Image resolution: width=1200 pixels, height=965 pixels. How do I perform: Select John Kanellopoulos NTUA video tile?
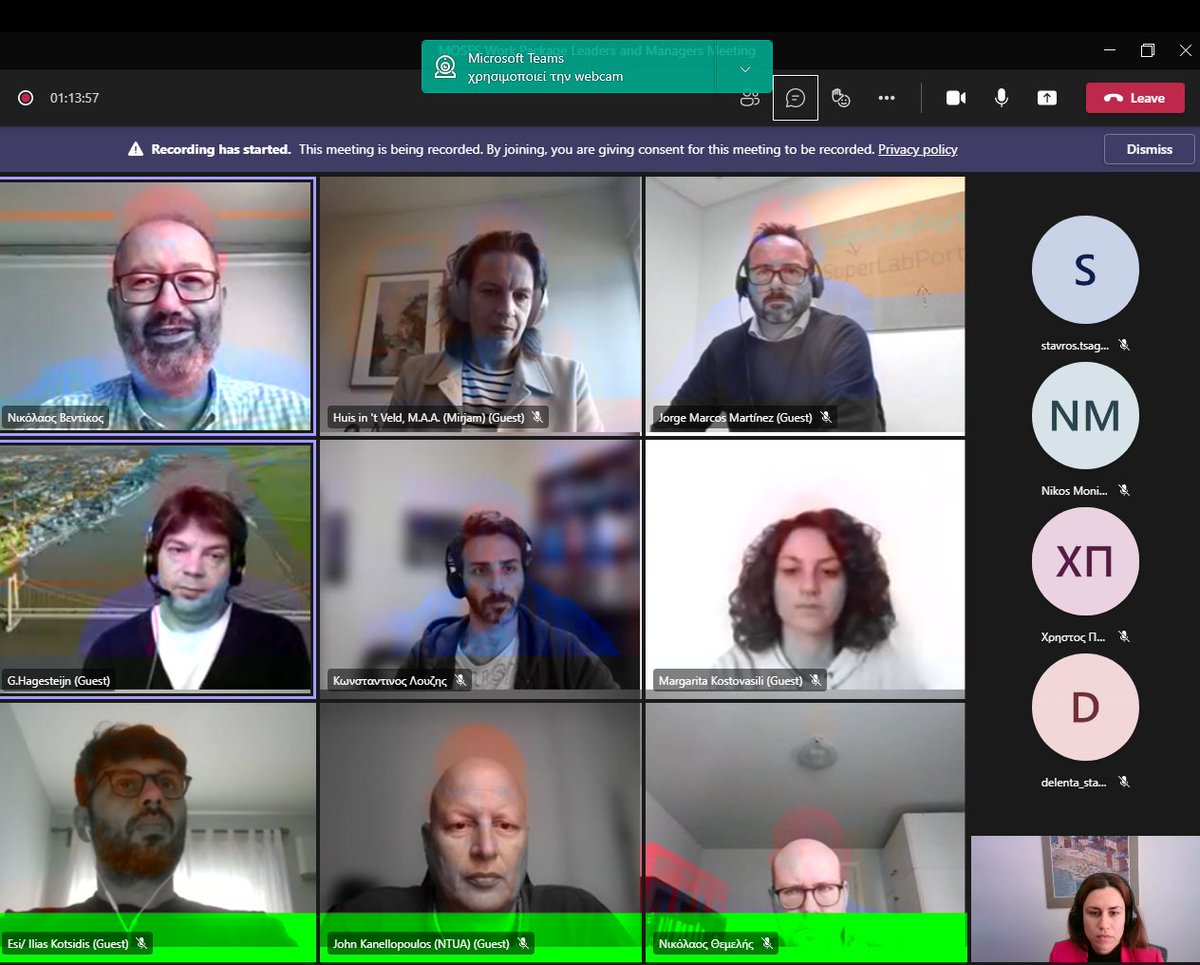tap(480, 832)
